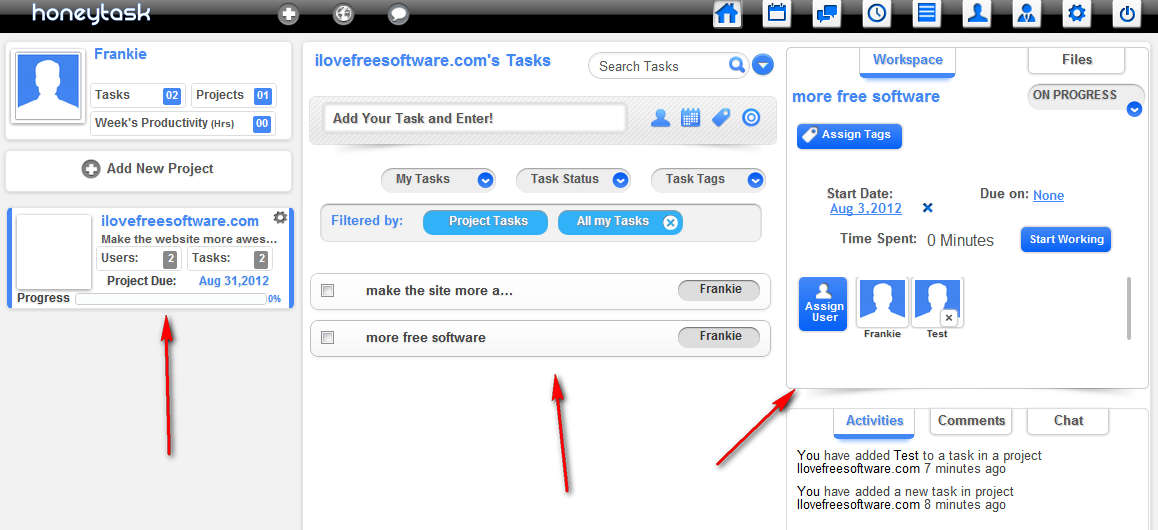Screen dimensions: 1158x530
Task: Switch to the Comments tab
Action: pos(971,421)
